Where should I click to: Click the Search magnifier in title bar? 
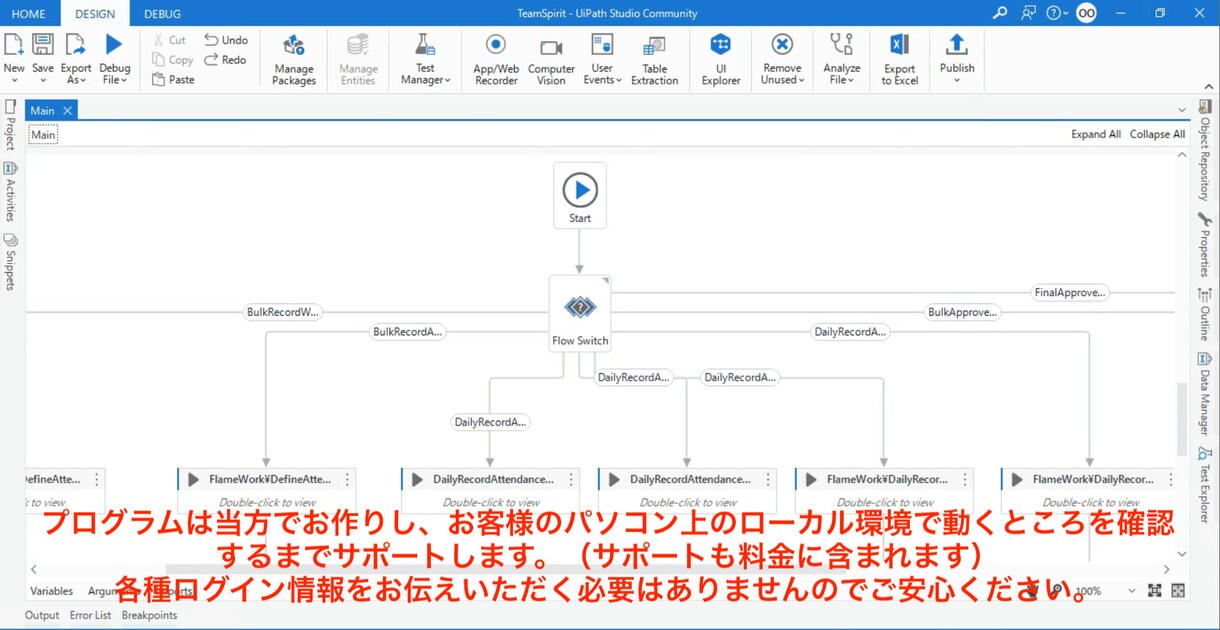click(1000, 13)
